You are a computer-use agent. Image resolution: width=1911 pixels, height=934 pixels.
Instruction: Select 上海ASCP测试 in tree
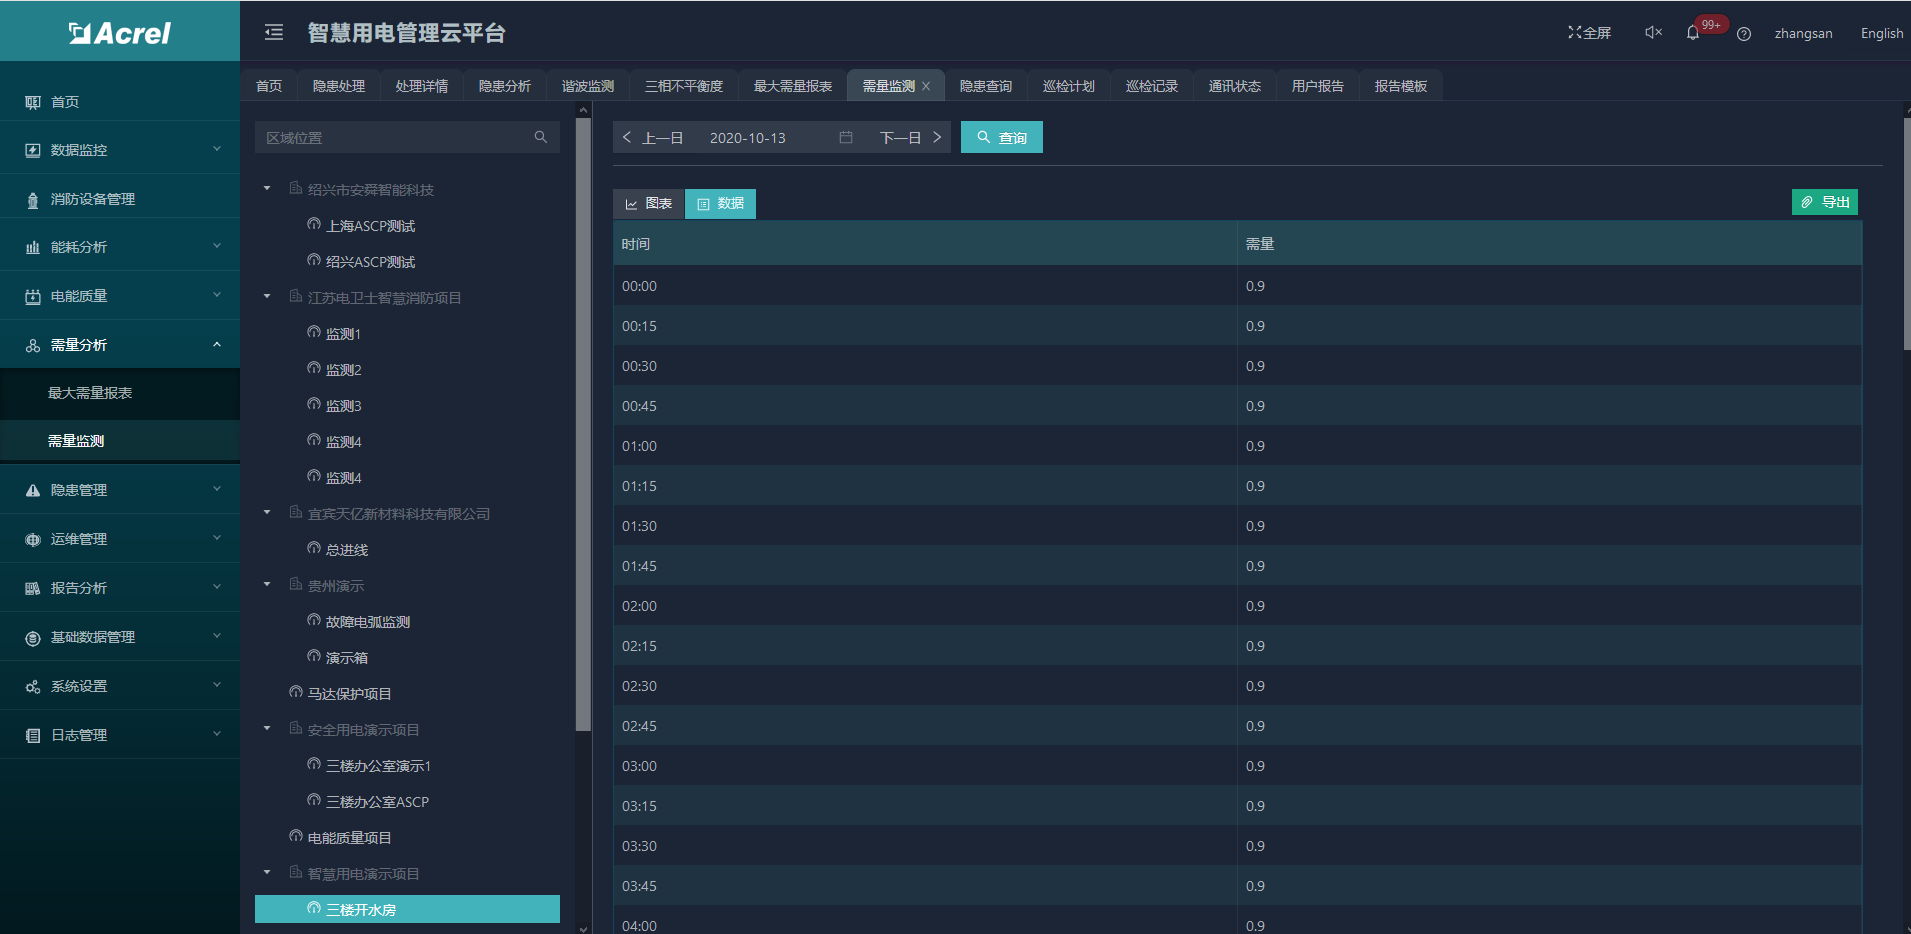(370, 226)
